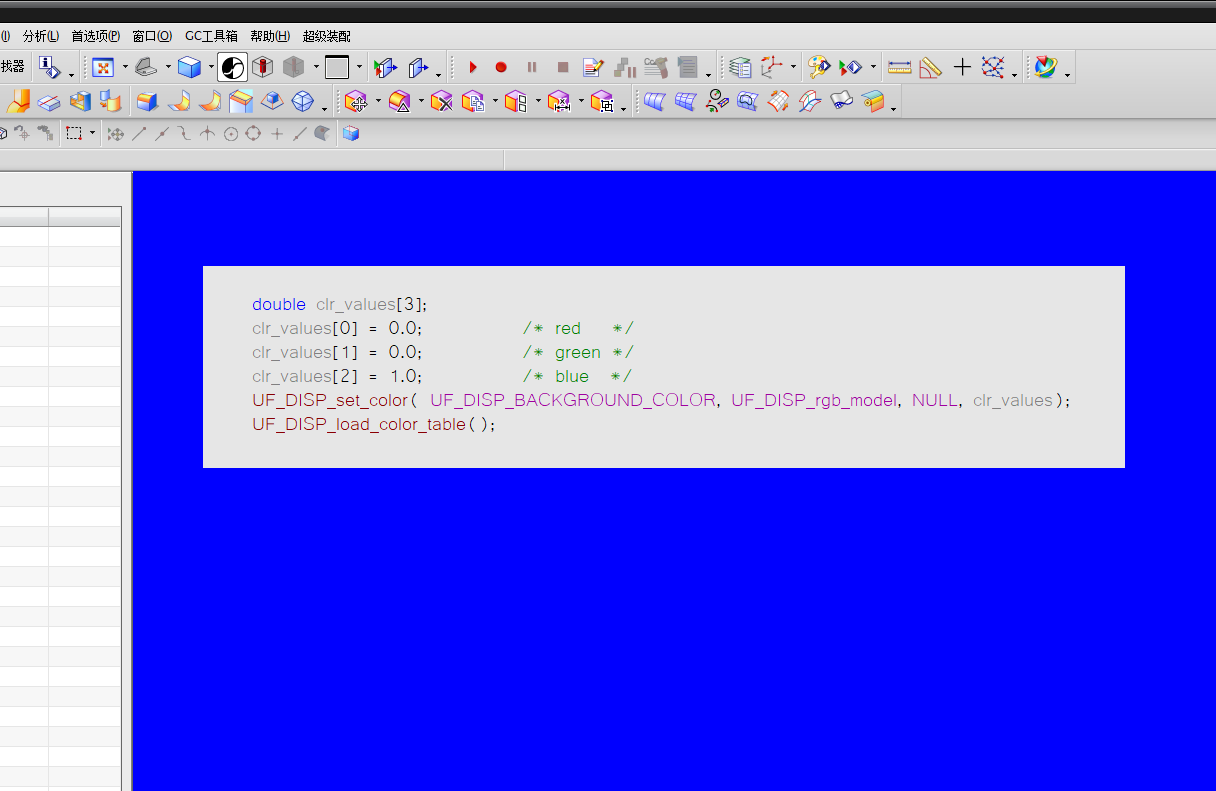Viewport: 1216px width, 791px height.
Task: Toggle the arc center snap point
Action: point(231,134)
